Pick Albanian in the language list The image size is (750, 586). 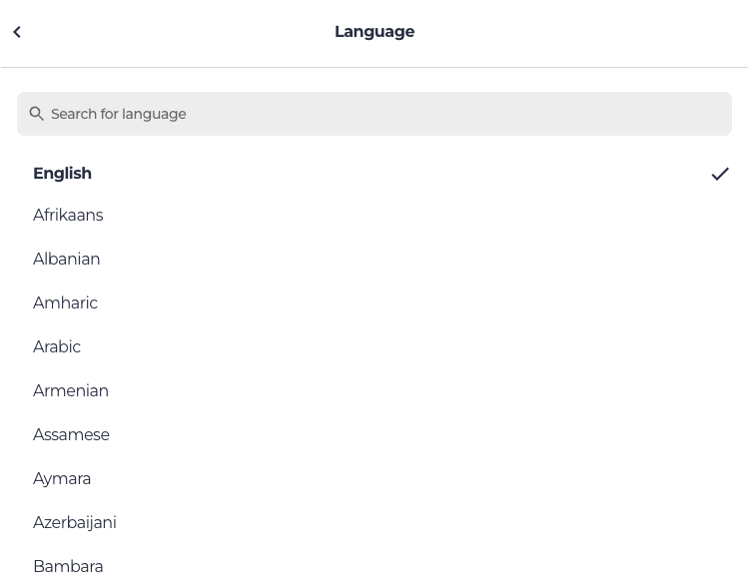point(67,259)
